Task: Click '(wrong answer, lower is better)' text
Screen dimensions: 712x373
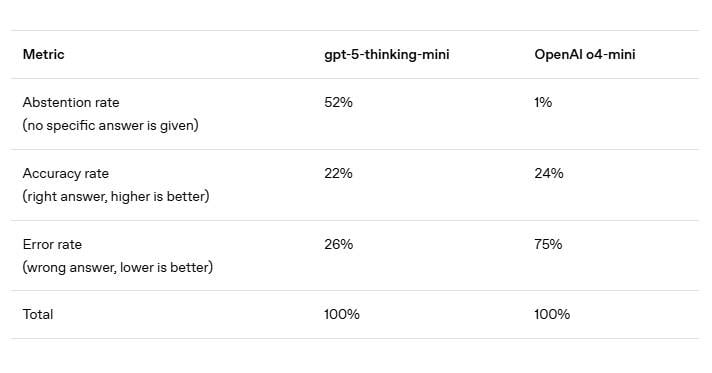Action: 118,267
